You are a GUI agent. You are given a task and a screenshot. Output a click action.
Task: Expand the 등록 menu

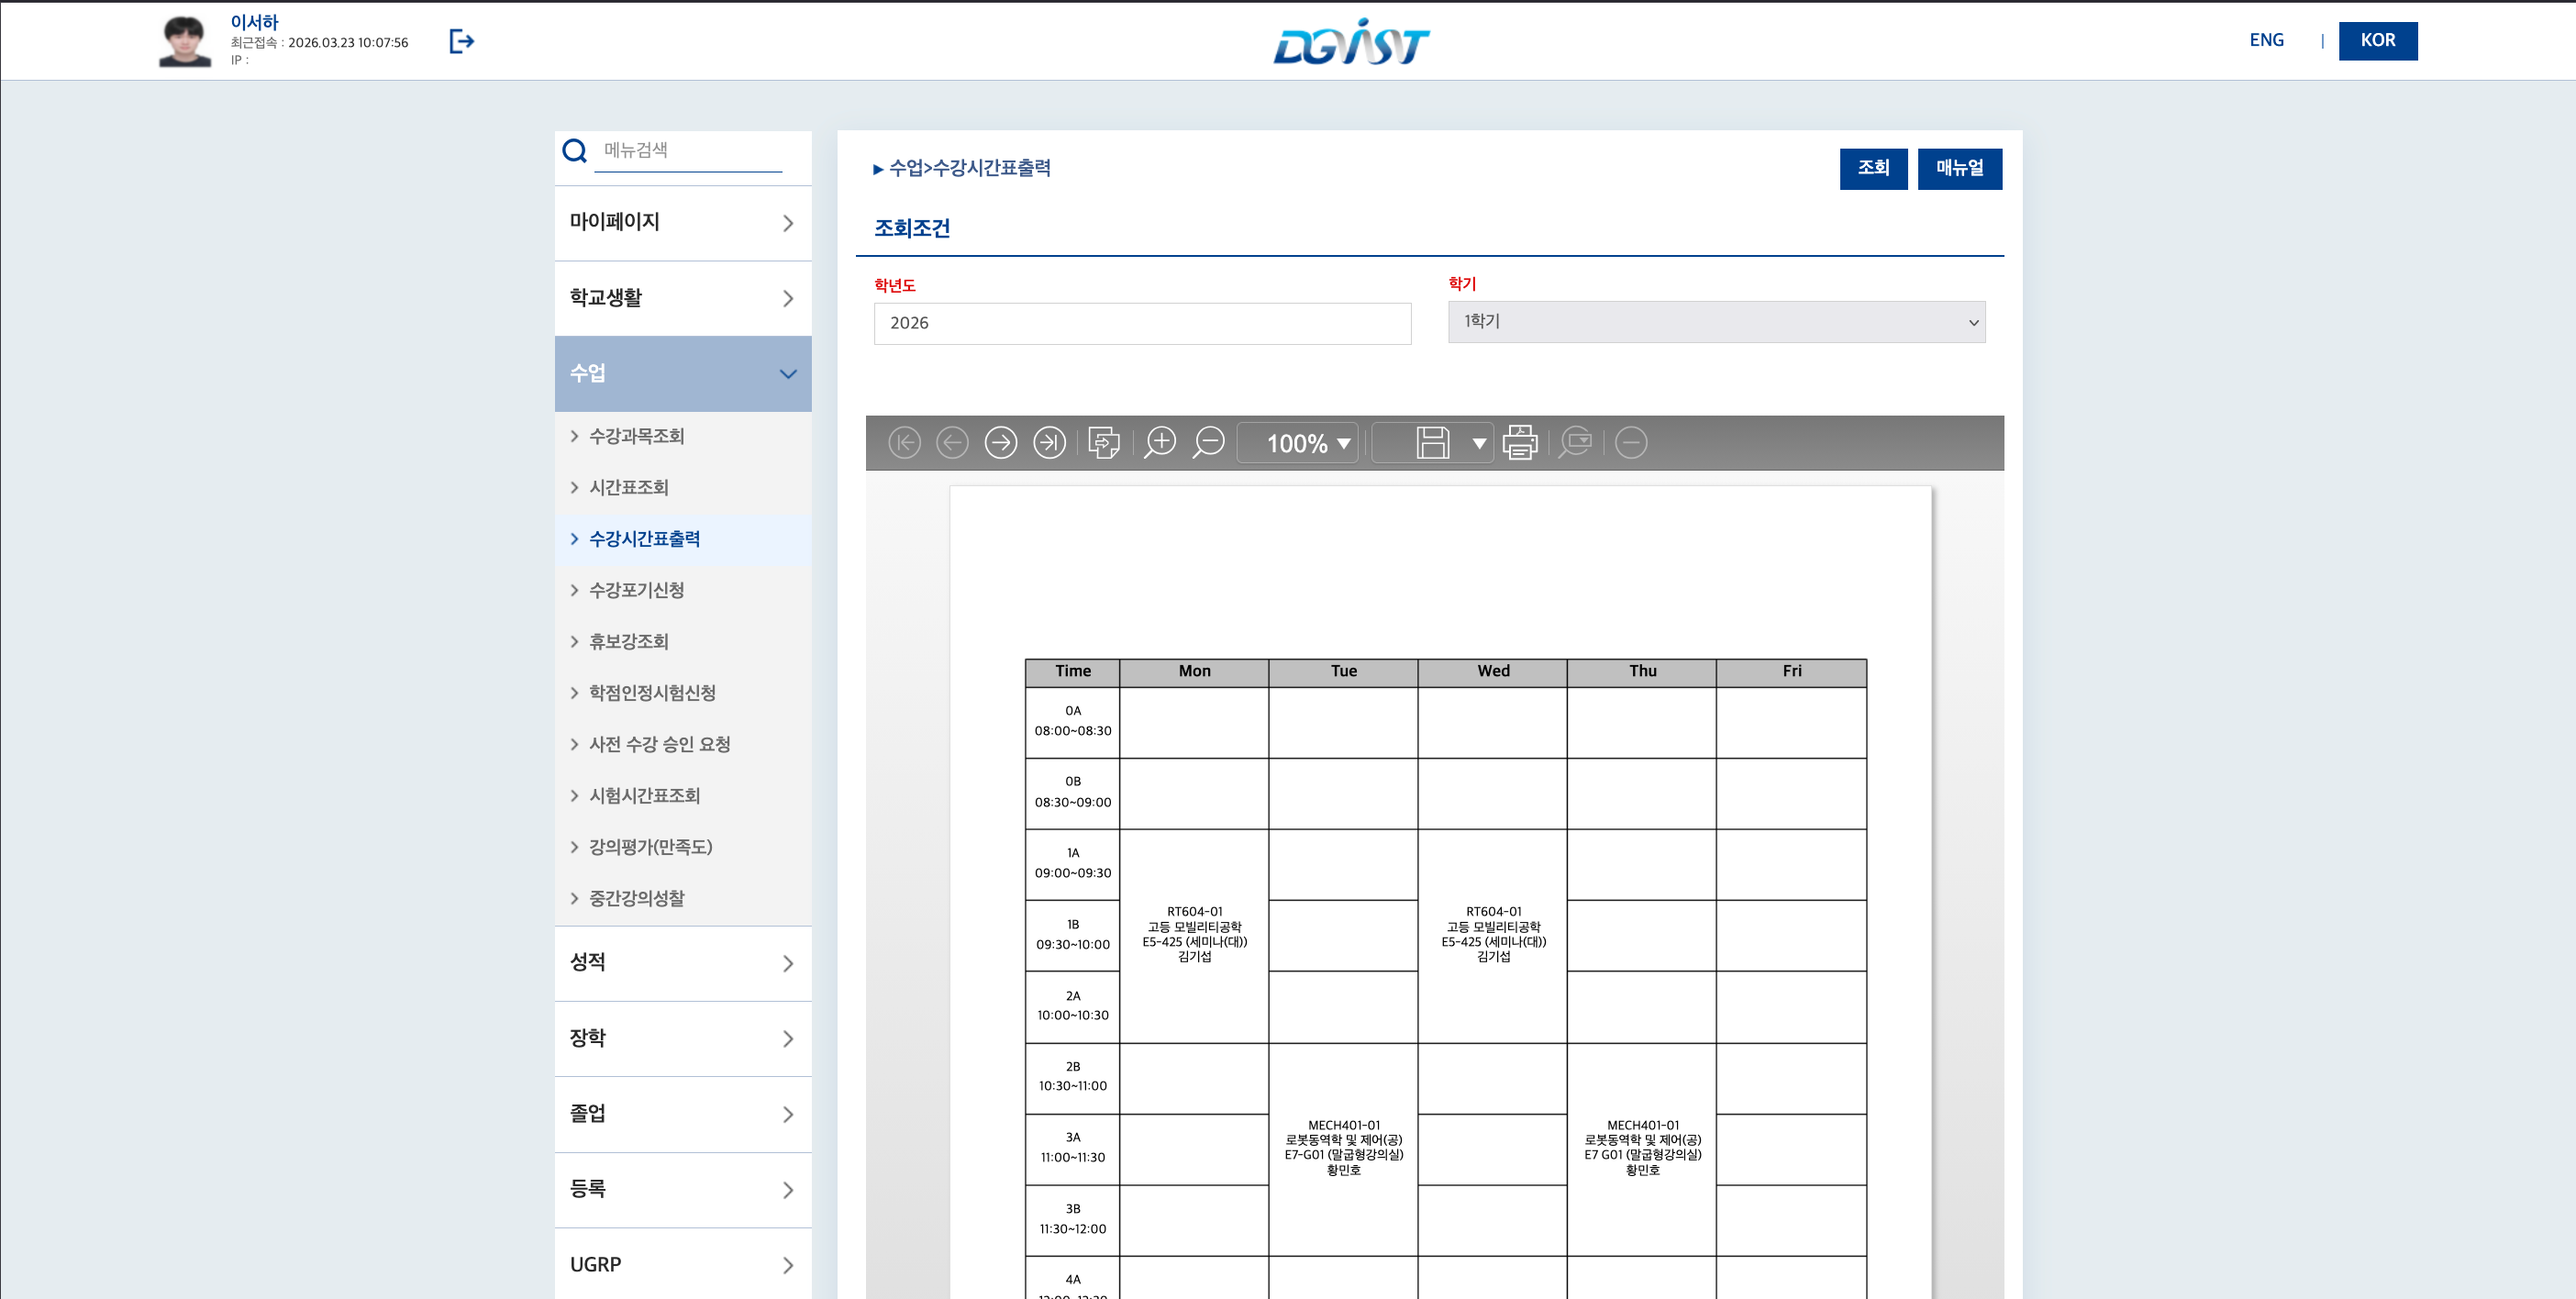click(x=683, y=1190)
